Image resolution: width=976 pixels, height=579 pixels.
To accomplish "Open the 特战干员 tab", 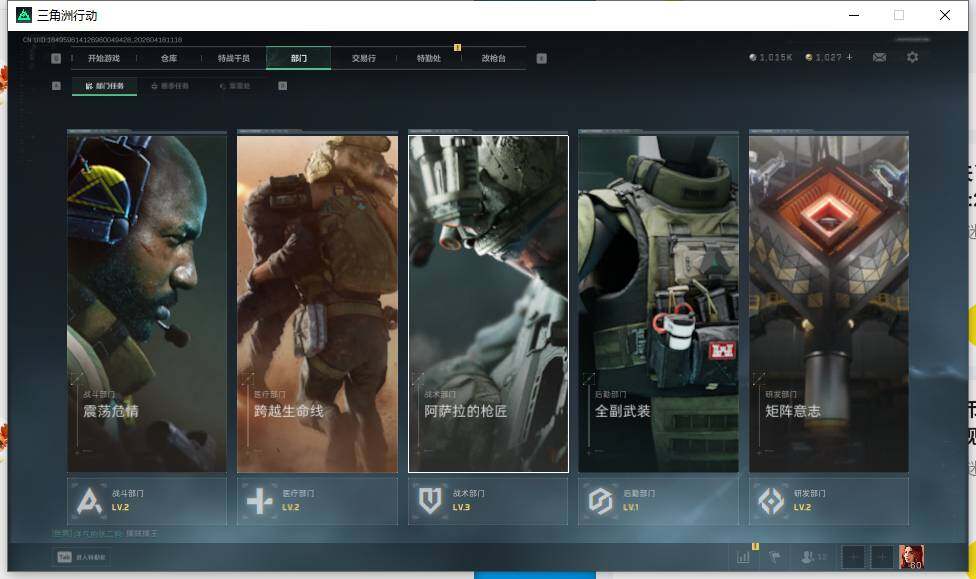I will click(x=234, y=58).
